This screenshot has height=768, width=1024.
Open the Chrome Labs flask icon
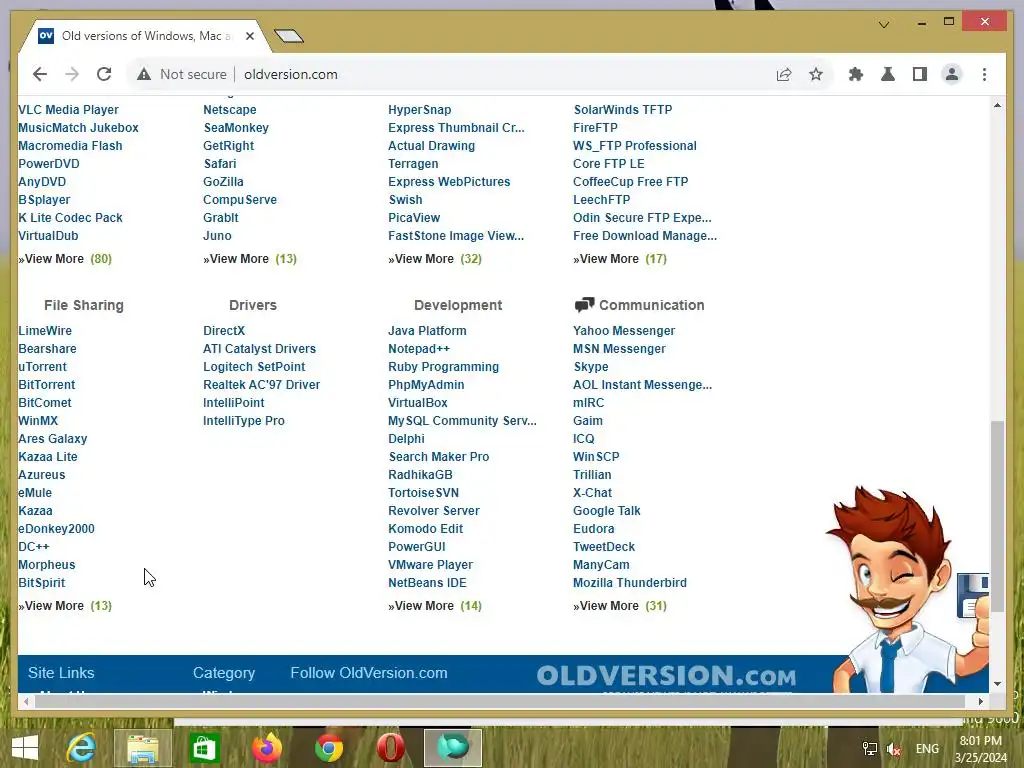click(x=888, y=74)
